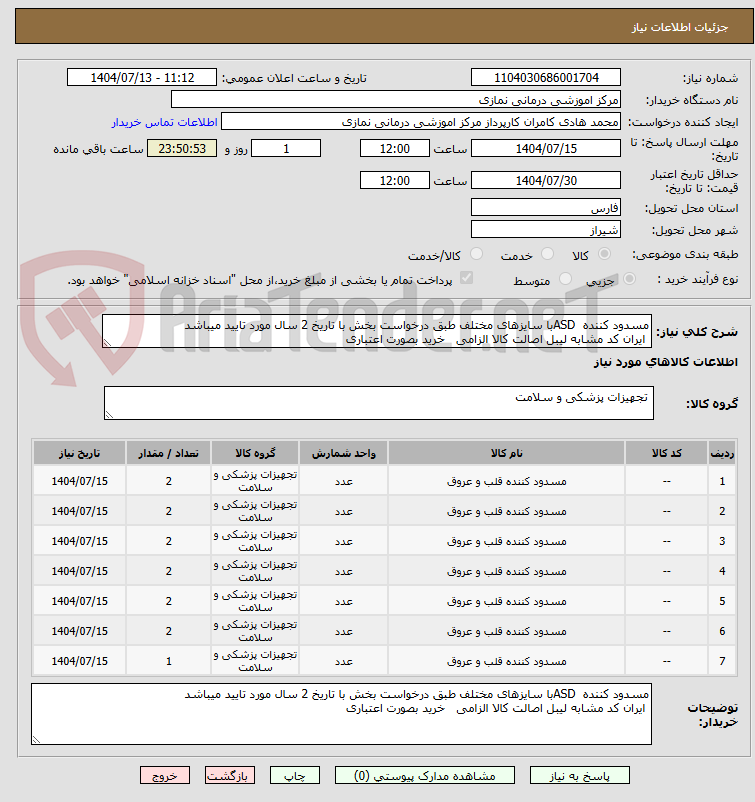Click the اطلاعات کالاهای مورد نیاز heading
Viewport: 755px width, 802px height.
click(665, 362)
